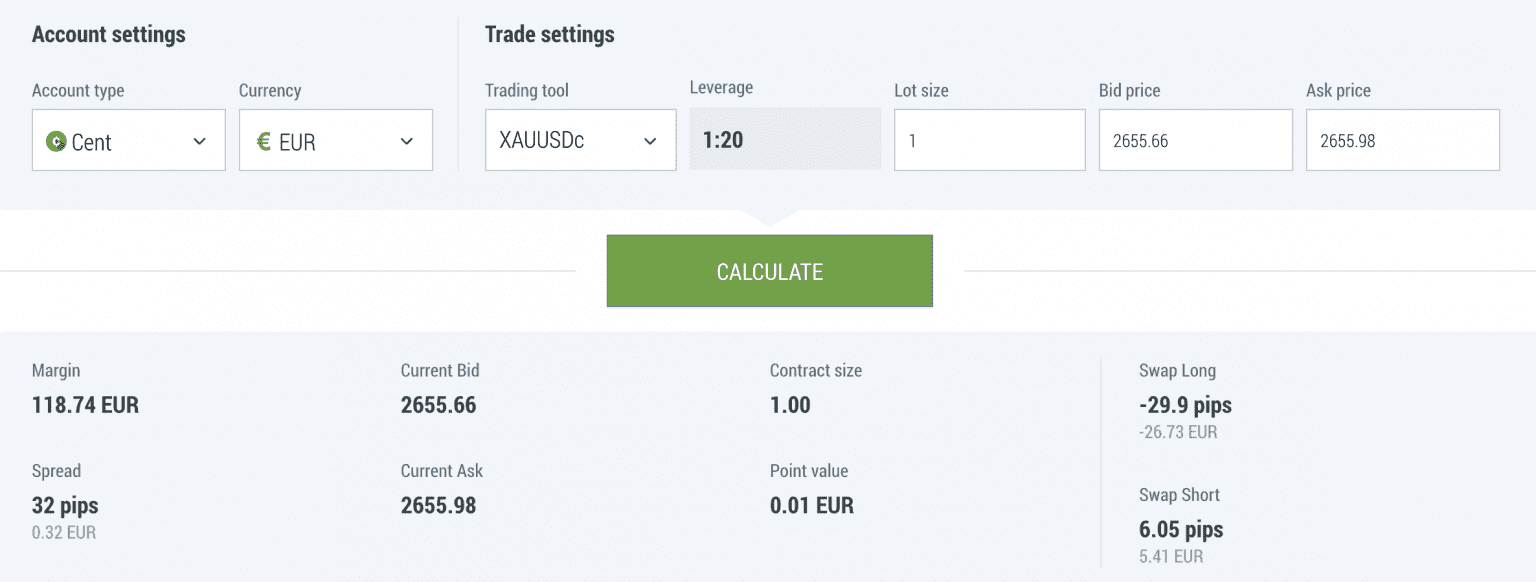Viewport: 1536px width, 582px height.
Task: Open the Account type selector showing Cent
Action: click(x=128, y=140)
